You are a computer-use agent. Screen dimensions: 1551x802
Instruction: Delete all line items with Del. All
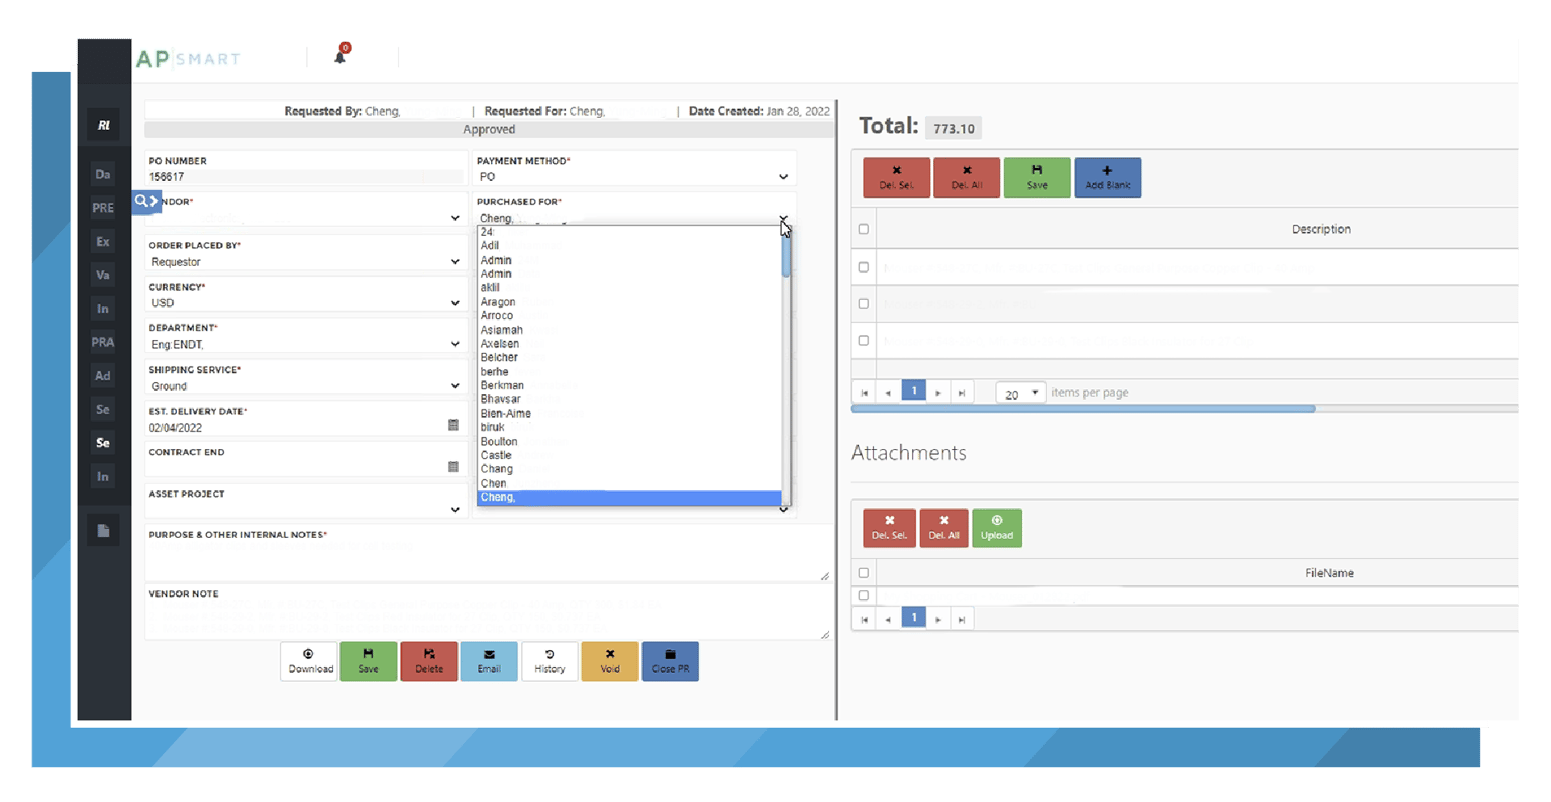point(966,177)
